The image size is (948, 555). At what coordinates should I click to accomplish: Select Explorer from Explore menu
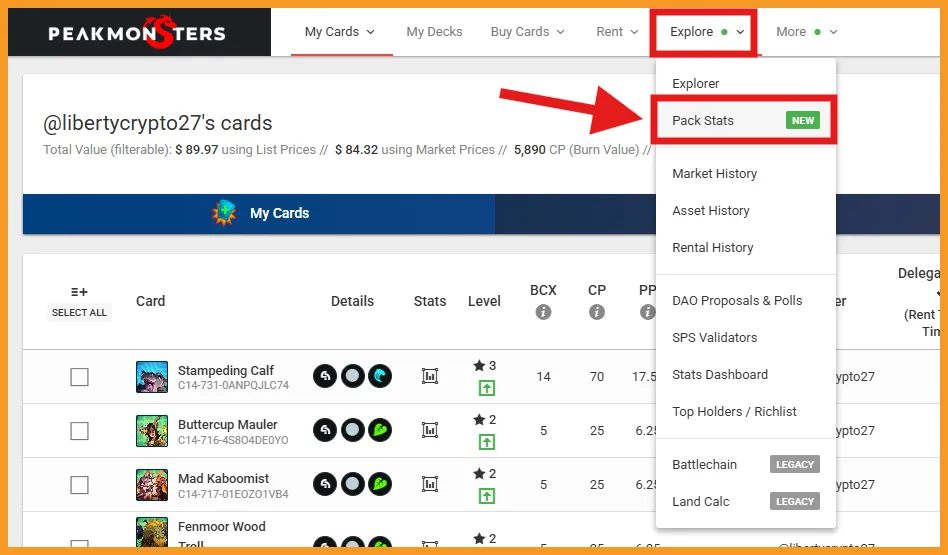point(745,83)
